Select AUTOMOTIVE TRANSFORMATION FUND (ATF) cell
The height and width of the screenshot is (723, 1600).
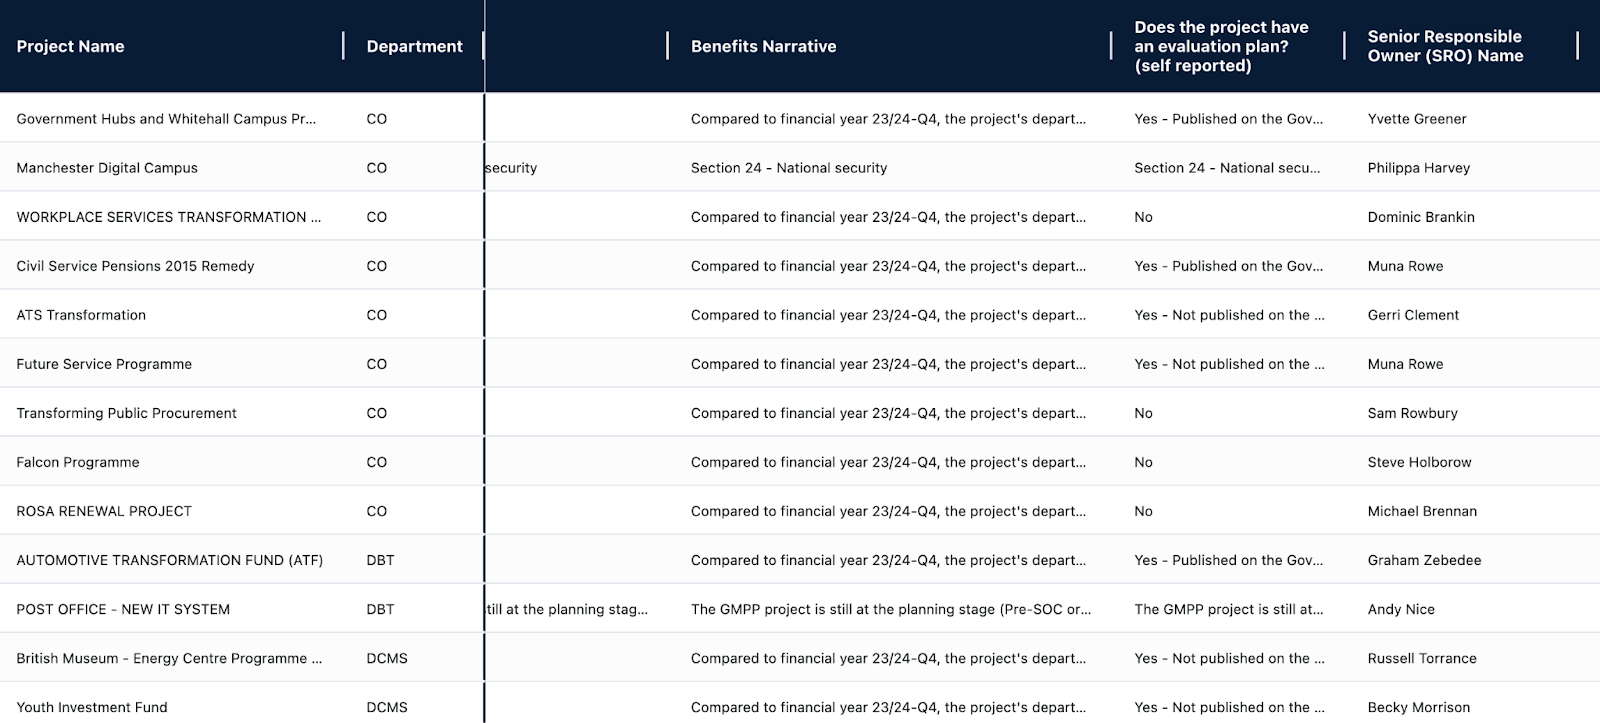pos(170,560)
